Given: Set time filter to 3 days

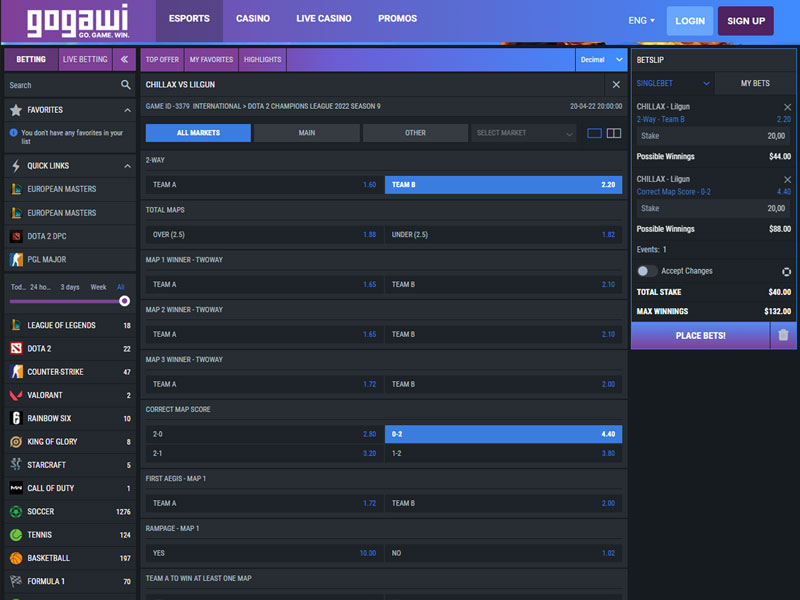Looking at the screenshot, I should [x=70, y=287].
